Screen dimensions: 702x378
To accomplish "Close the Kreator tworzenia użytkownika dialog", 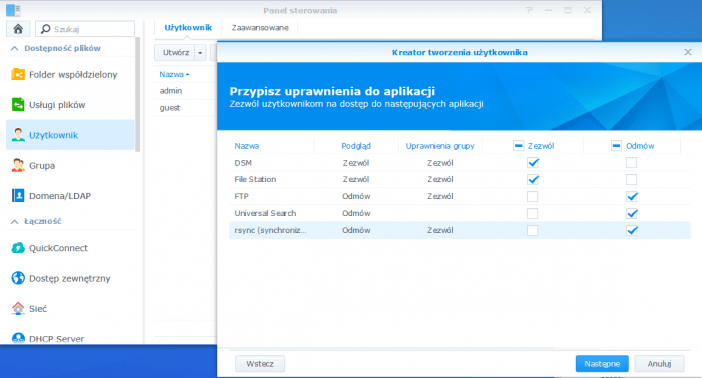I will (688, 52).
